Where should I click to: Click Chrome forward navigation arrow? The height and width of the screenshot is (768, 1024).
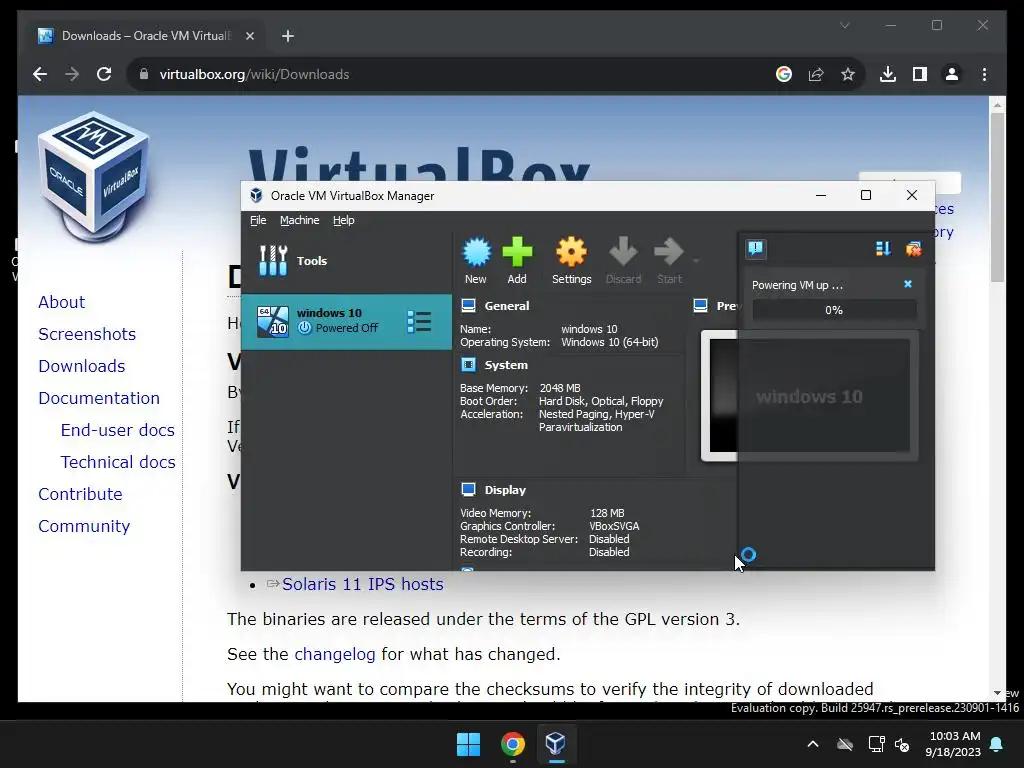coord(72,74)
